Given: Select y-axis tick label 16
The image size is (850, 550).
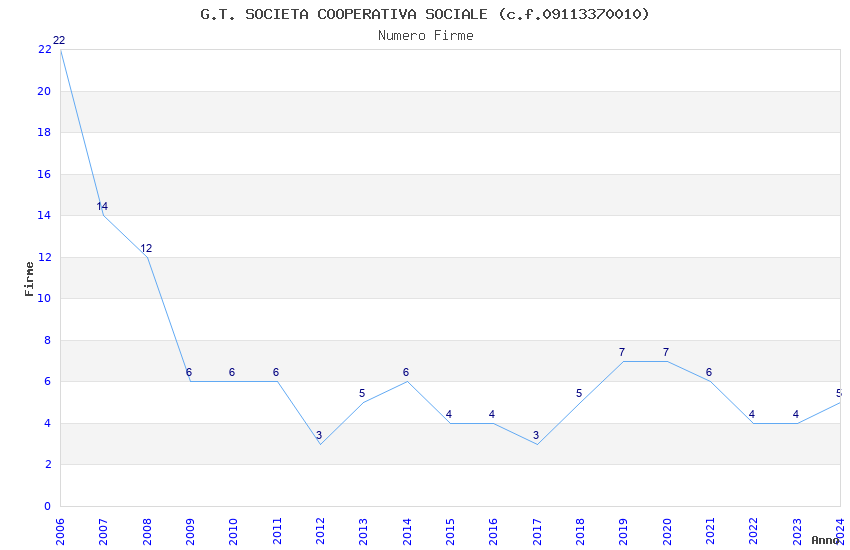Looking at the screenshot, I should pos(44,174).
